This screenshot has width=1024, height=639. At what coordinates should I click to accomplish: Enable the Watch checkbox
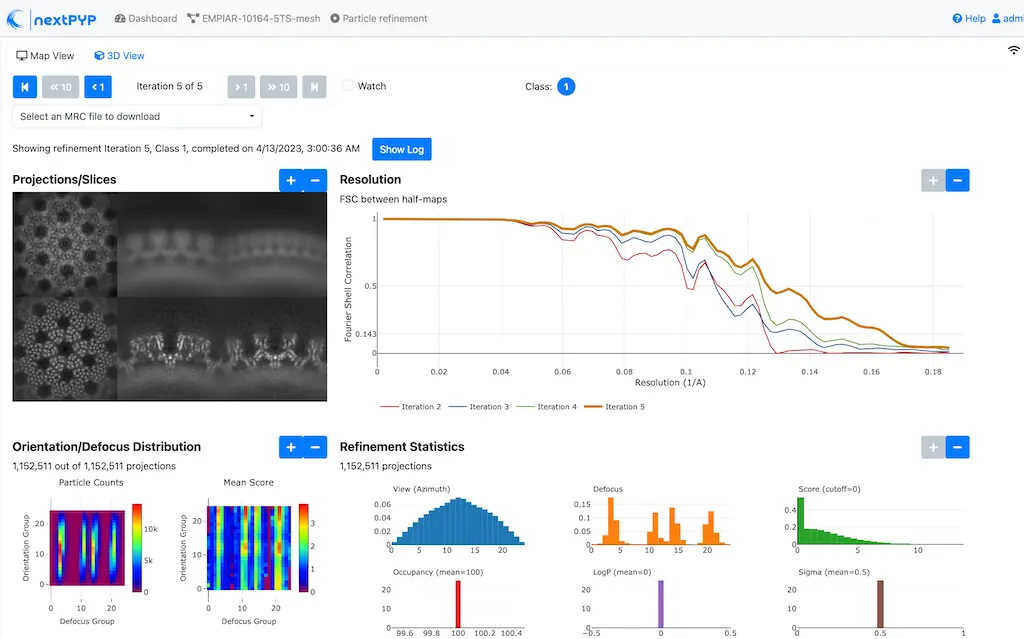348,86
